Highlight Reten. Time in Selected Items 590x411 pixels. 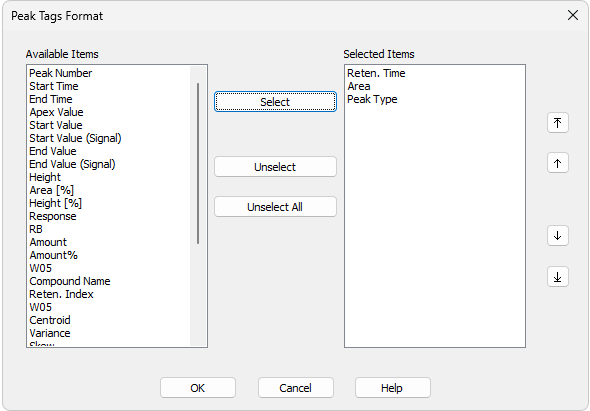coord(376,73)
